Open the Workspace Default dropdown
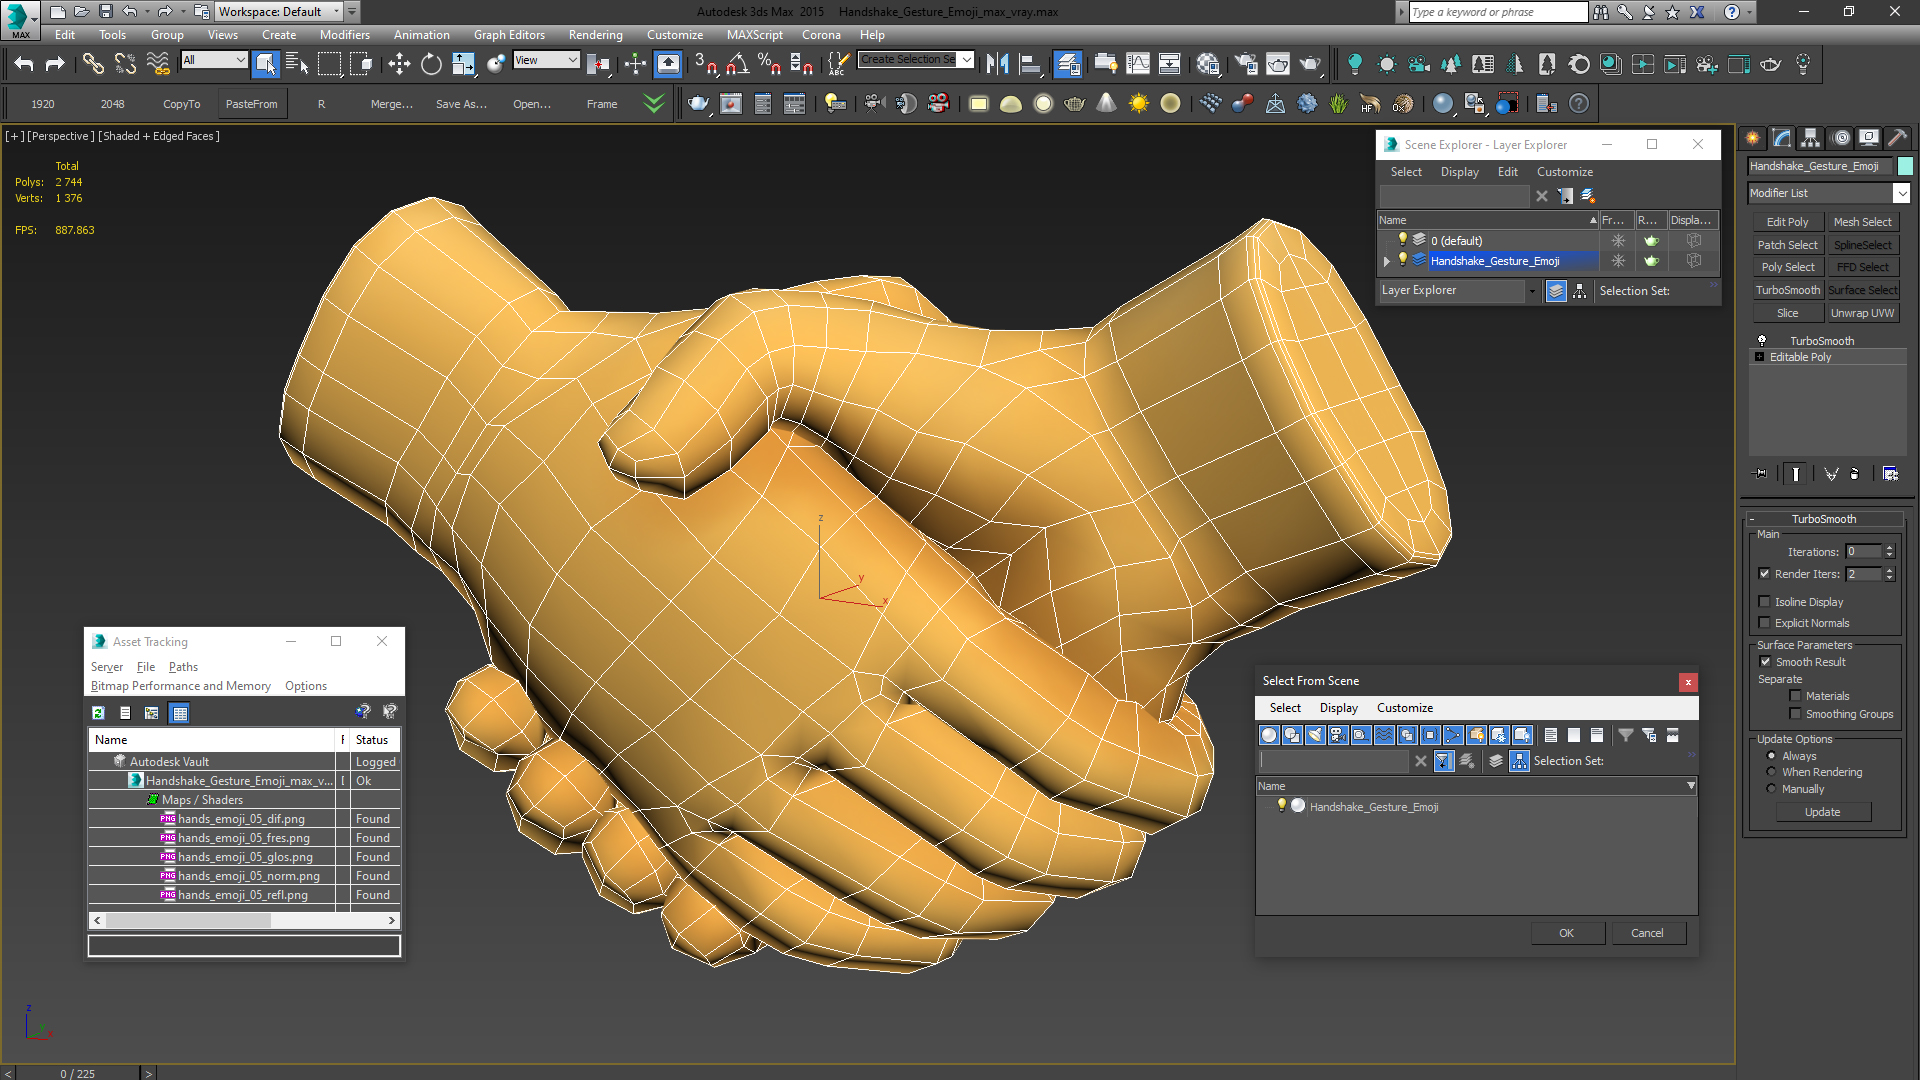Image resolution: width=1920 pixels, height=1080 pixels. click(x=279, y=12)
